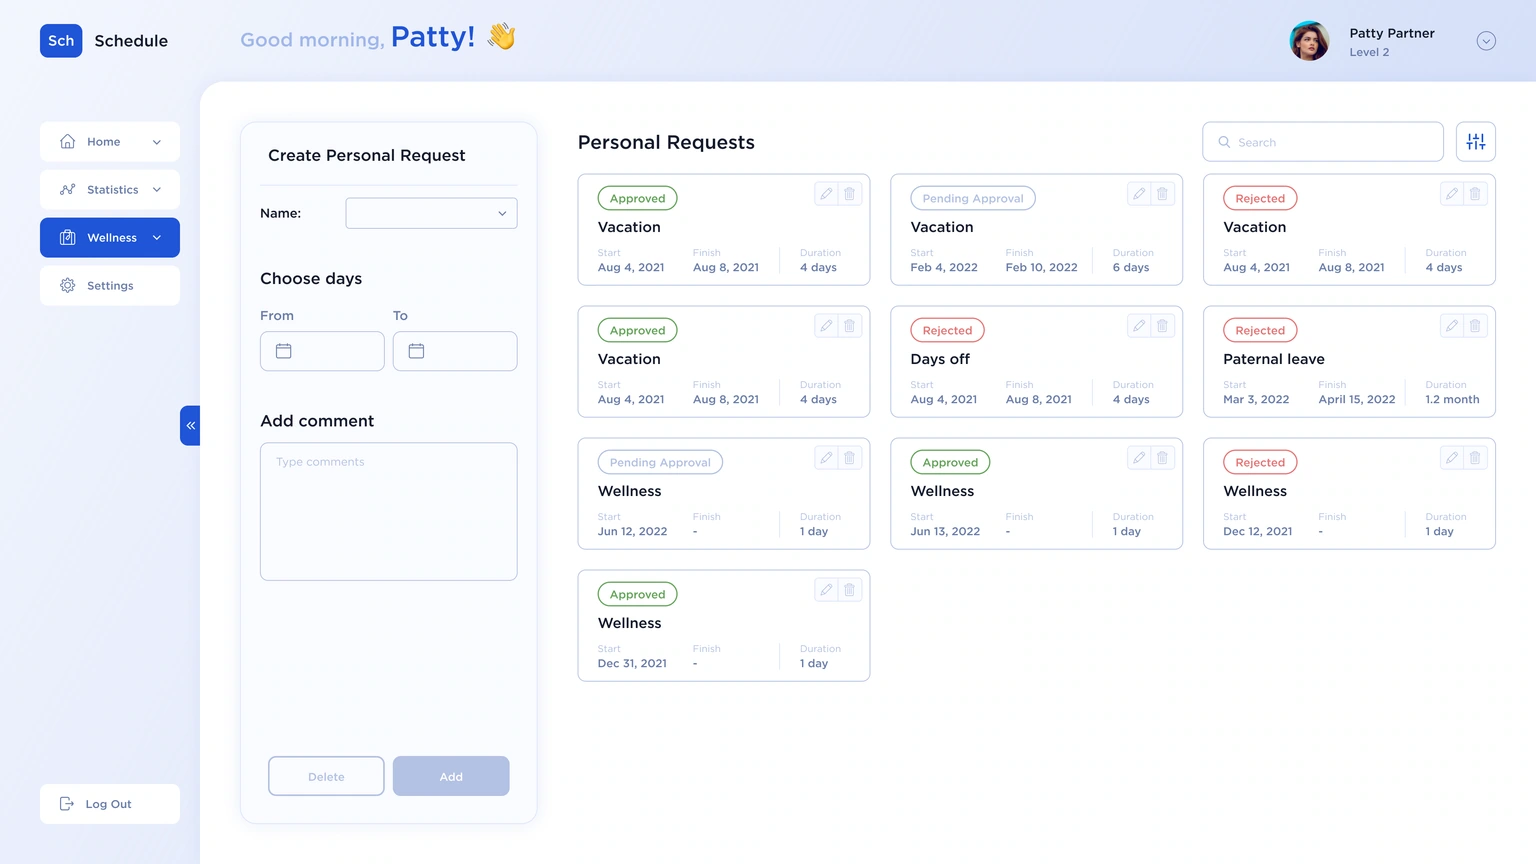
Task: Delete the Wellness request starting Jun 12, 2022
Action: click(x=849, y=458)
